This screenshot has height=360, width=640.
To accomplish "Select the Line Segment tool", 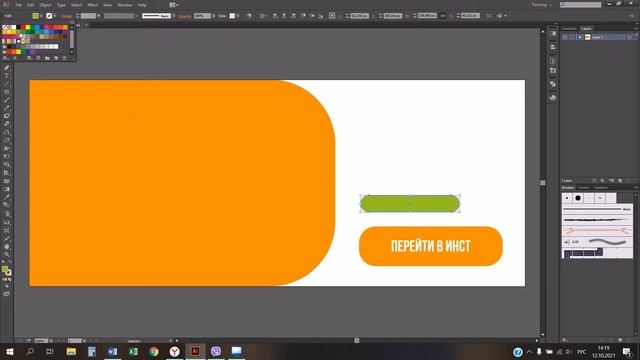I will click(7, 84).
